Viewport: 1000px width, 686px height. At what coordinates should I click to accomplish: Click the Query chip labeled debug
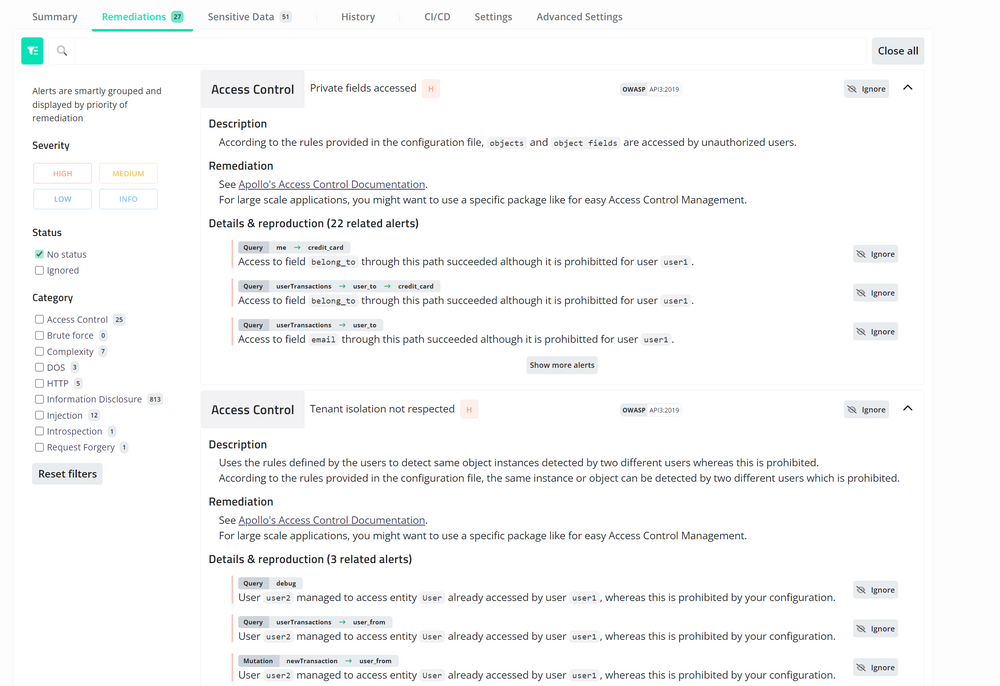click(x=285, y=583)
